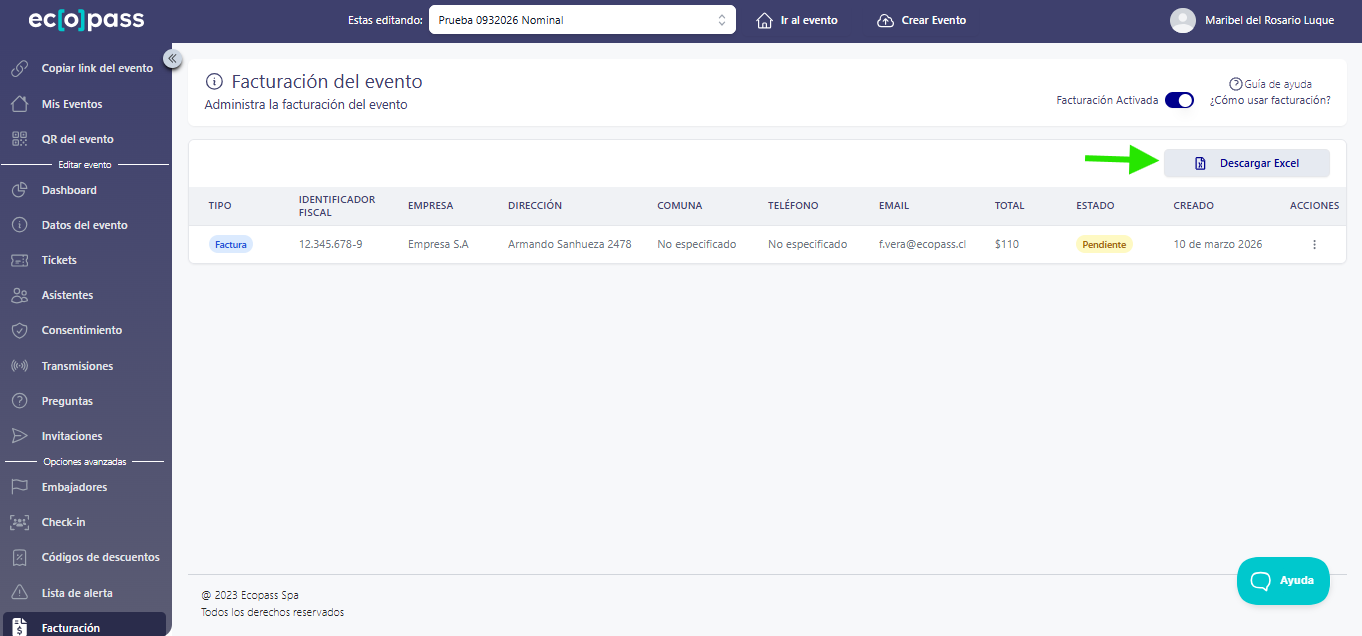Click the pie chart Dashboard icon
The height and width of the screenshot is (636, 1362).
(19, 190)
